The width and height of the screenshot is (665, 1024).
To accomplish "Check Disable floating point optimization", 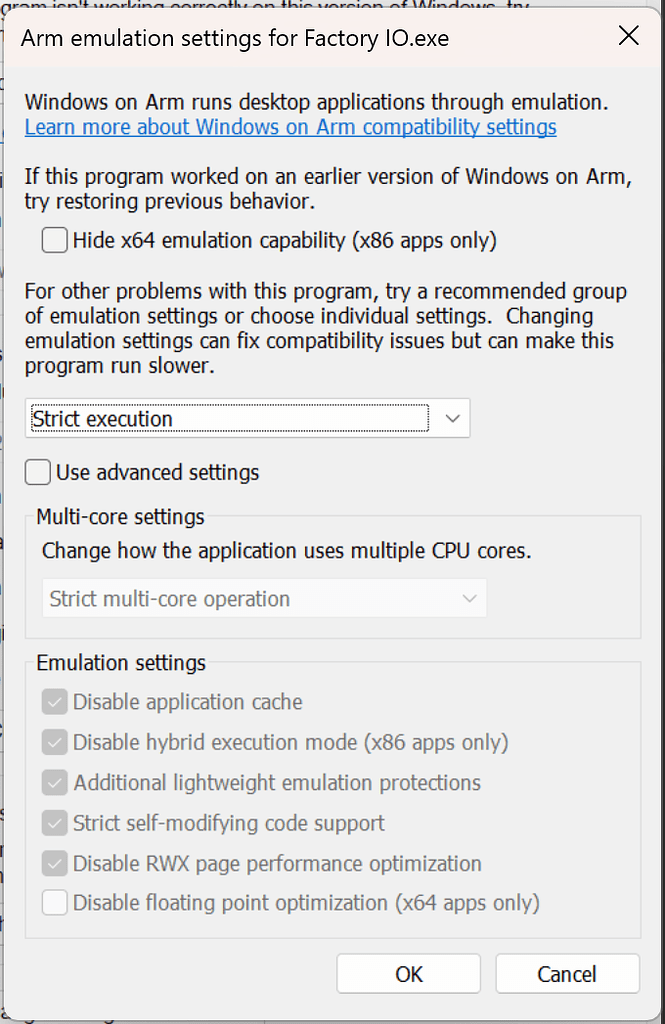I will coord(57,902).
